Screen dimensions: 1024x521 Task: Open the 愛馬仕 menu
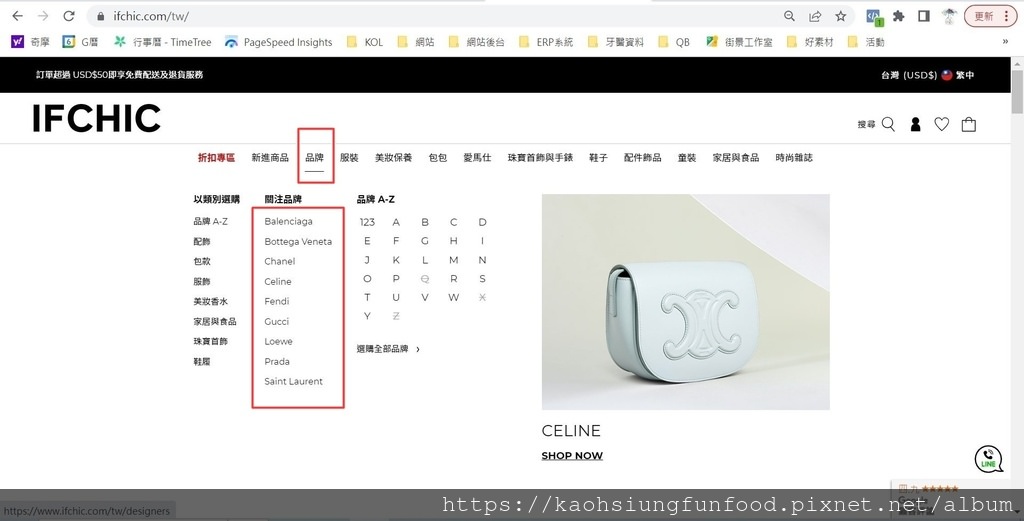coord(477,157)
